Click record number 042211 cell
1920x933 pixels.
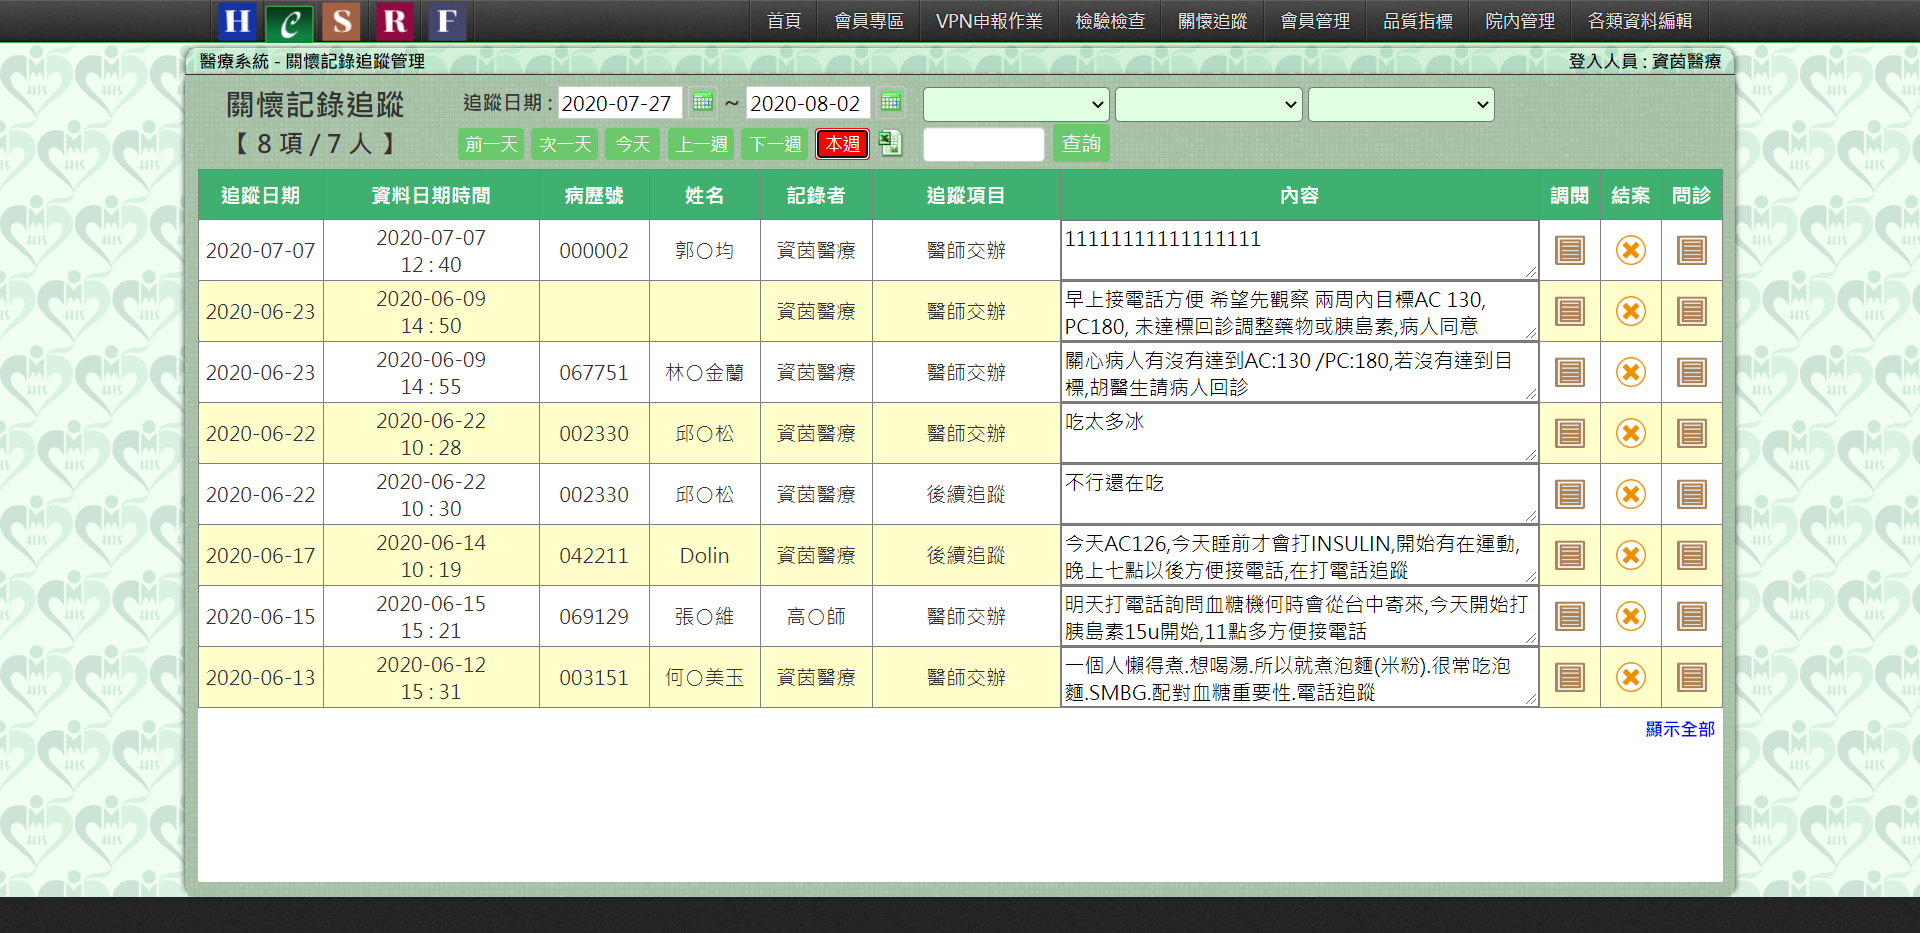pyautogui.click(x=594, y=555)
